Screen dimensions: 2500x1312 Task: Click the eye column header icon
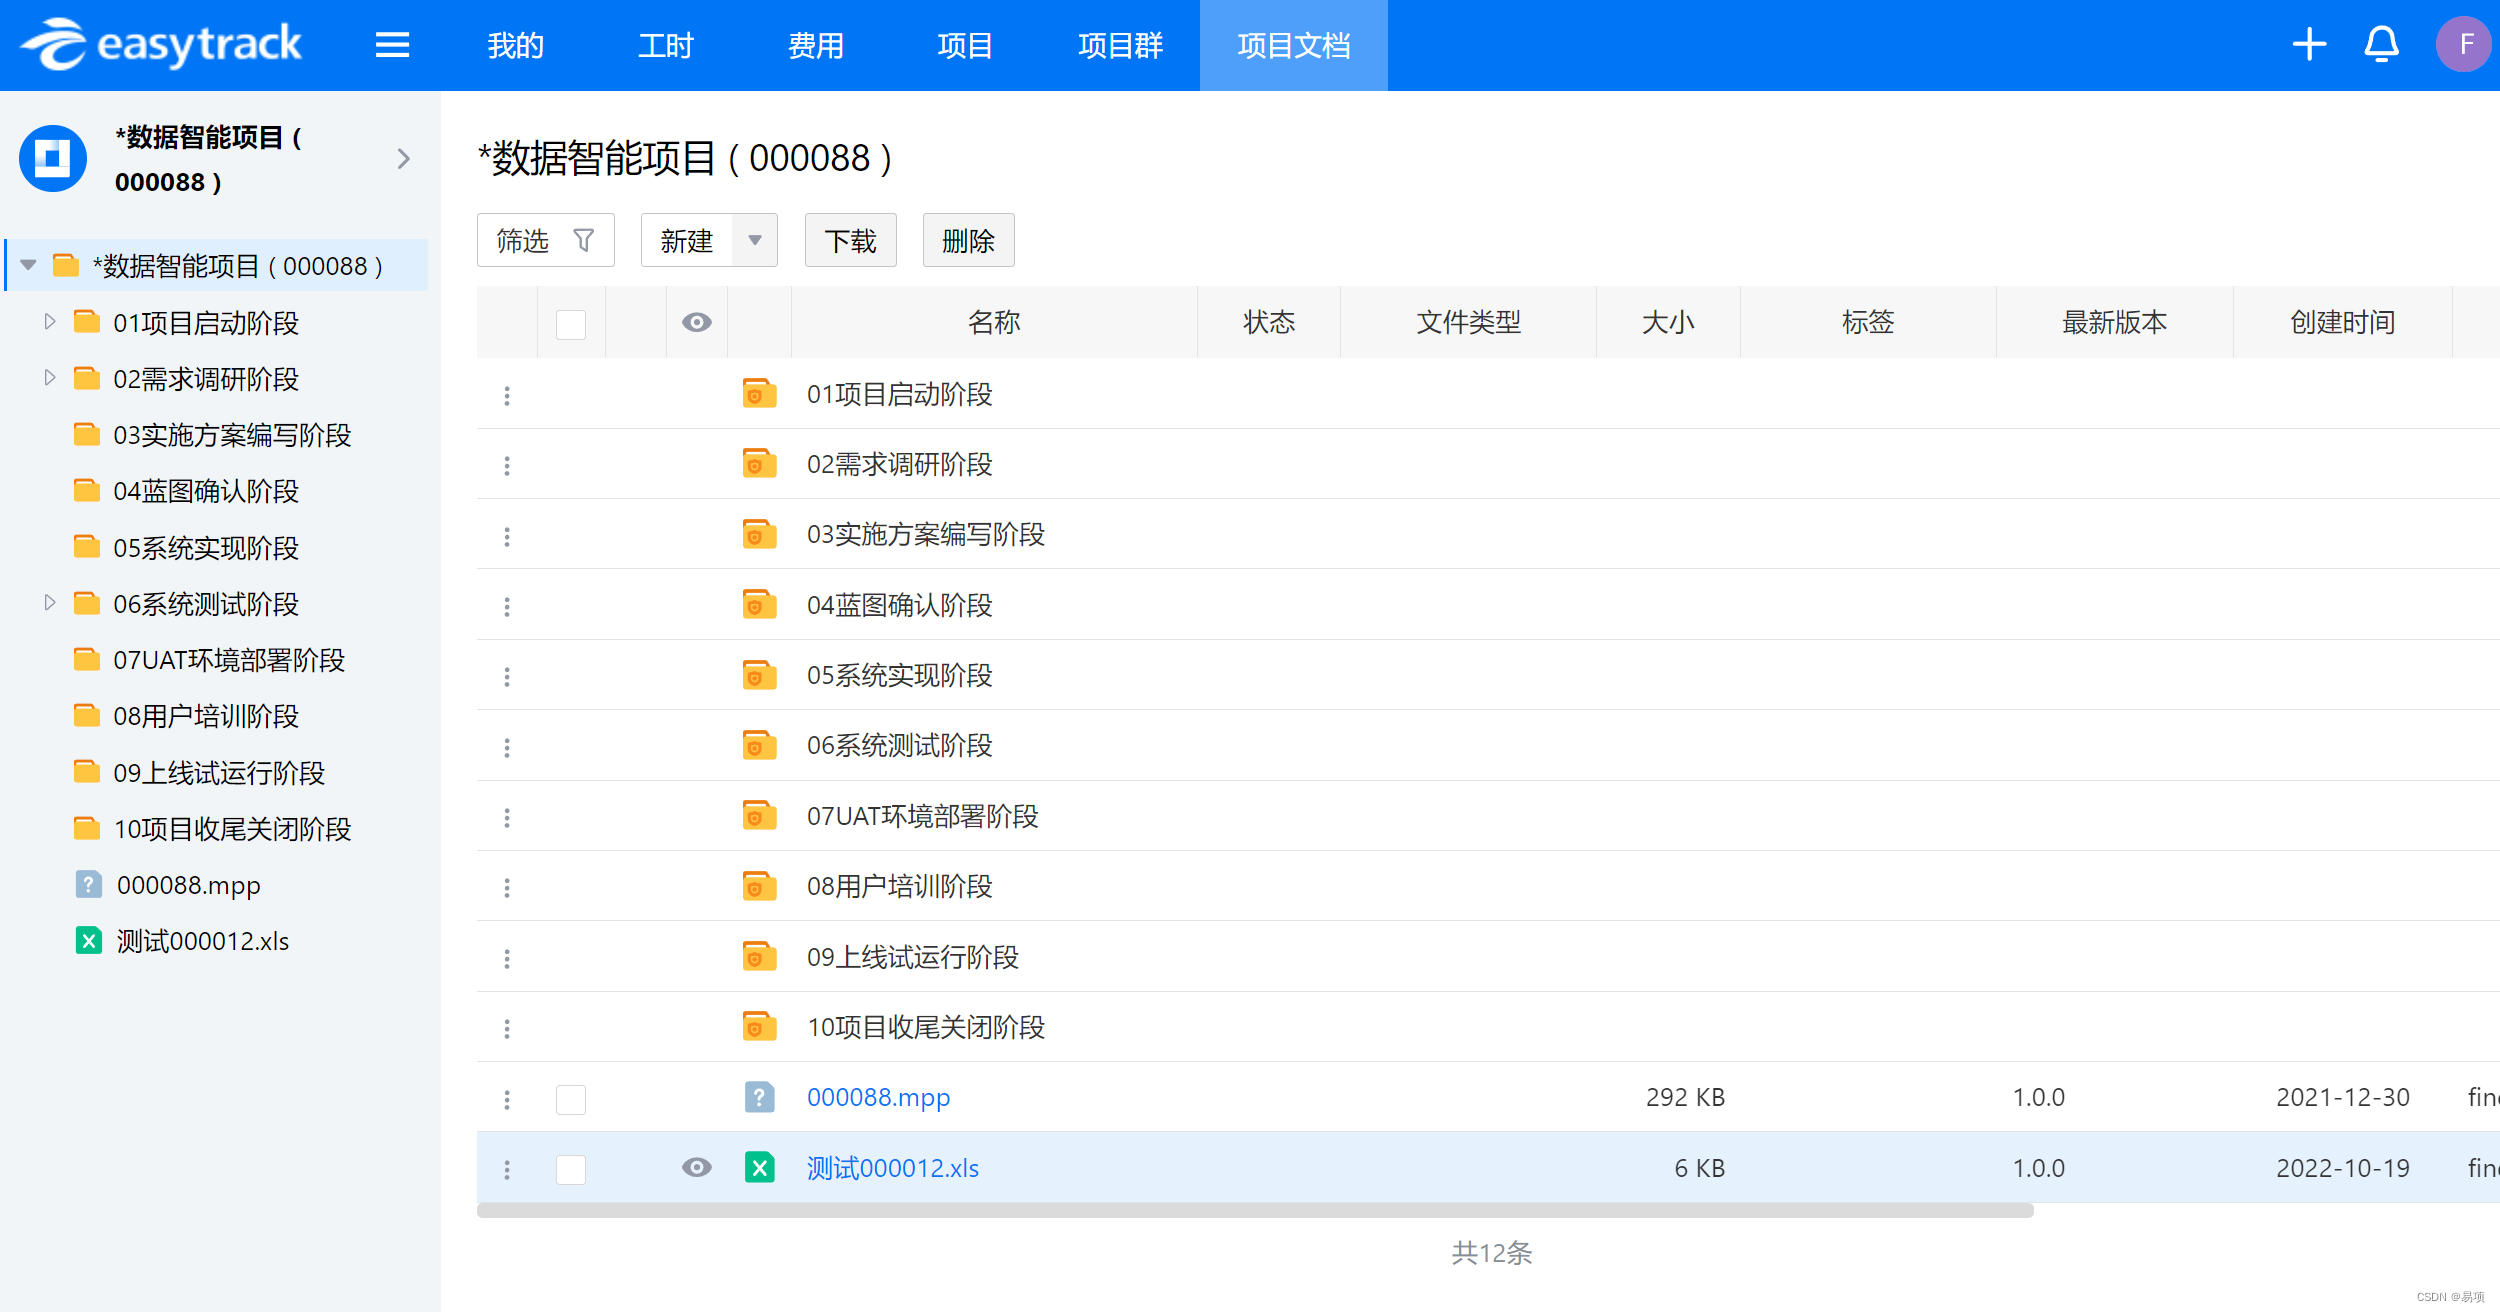[x=696, y=322]
